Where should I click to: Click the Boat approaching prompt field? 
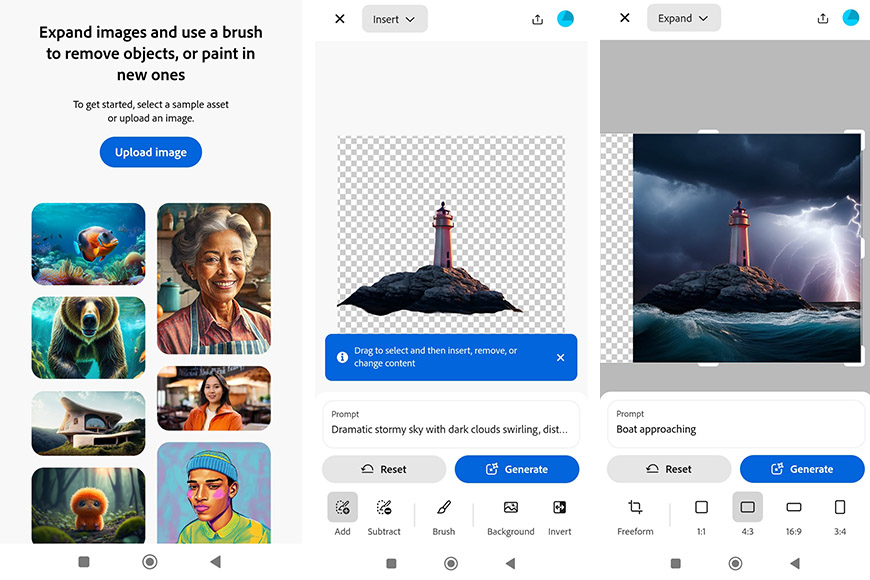(x=736, y=424)
